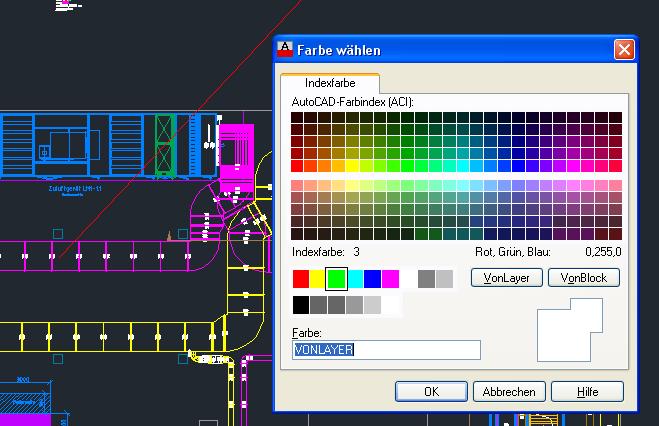Pick the white swatch ending the grayscale row
The height and width of the screenshot is (426, 659).
[x=391, y=305]
